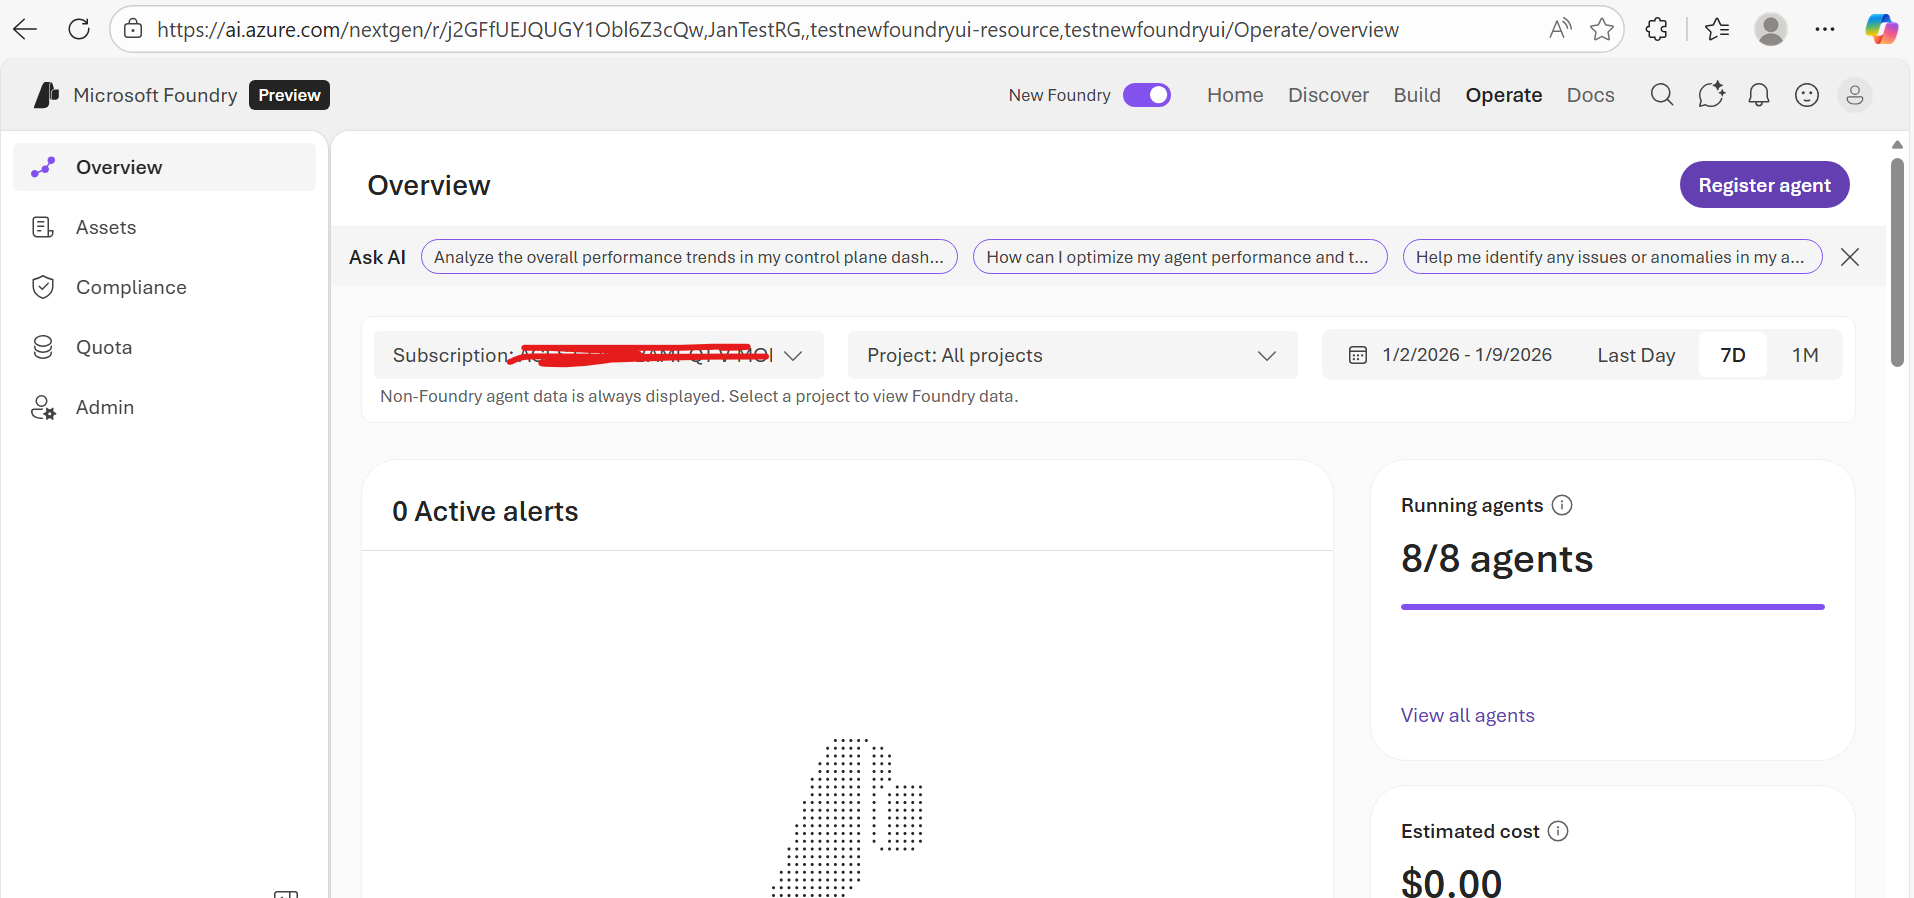The image size is (1914, 898).
Task: Click the '8/8 agents' value
Action: (x=1497, y=558)
